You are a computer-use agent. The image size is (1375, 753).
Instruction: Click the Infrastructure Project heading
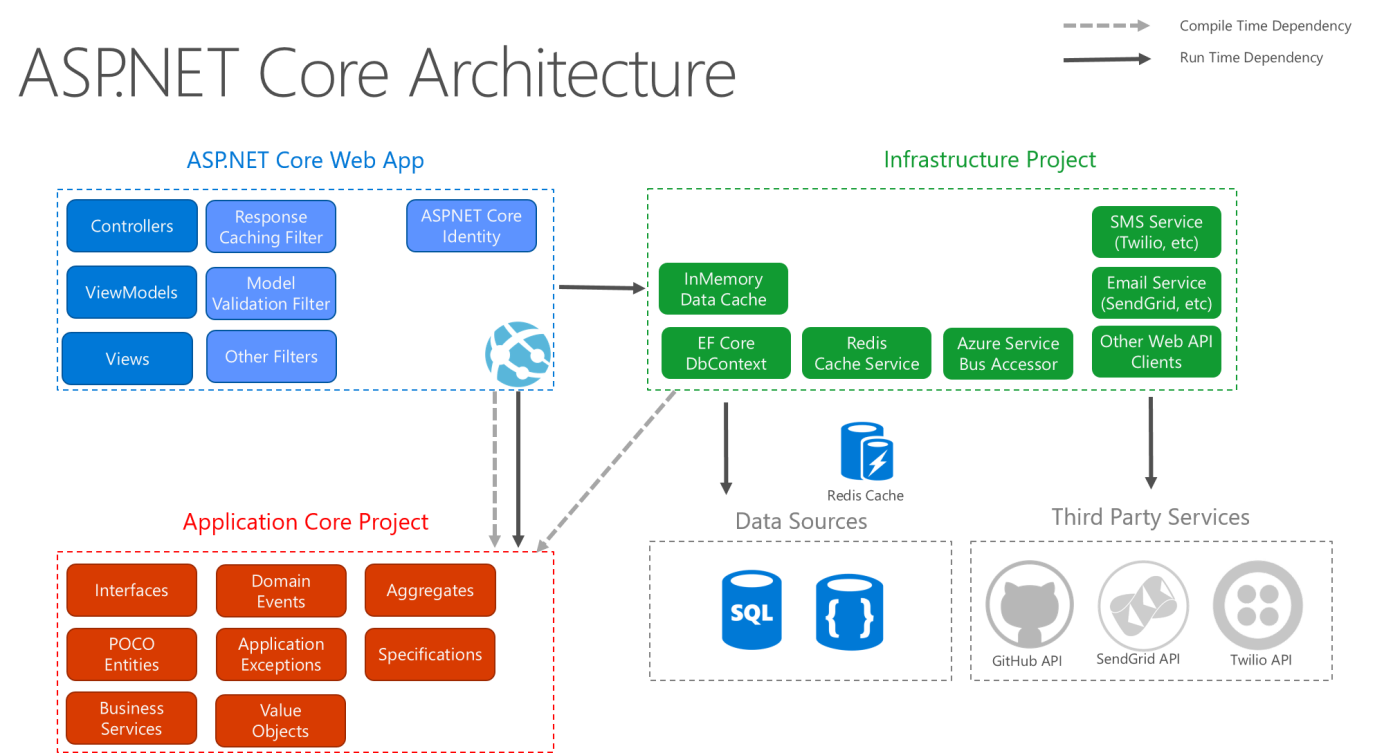coord(989,159)
